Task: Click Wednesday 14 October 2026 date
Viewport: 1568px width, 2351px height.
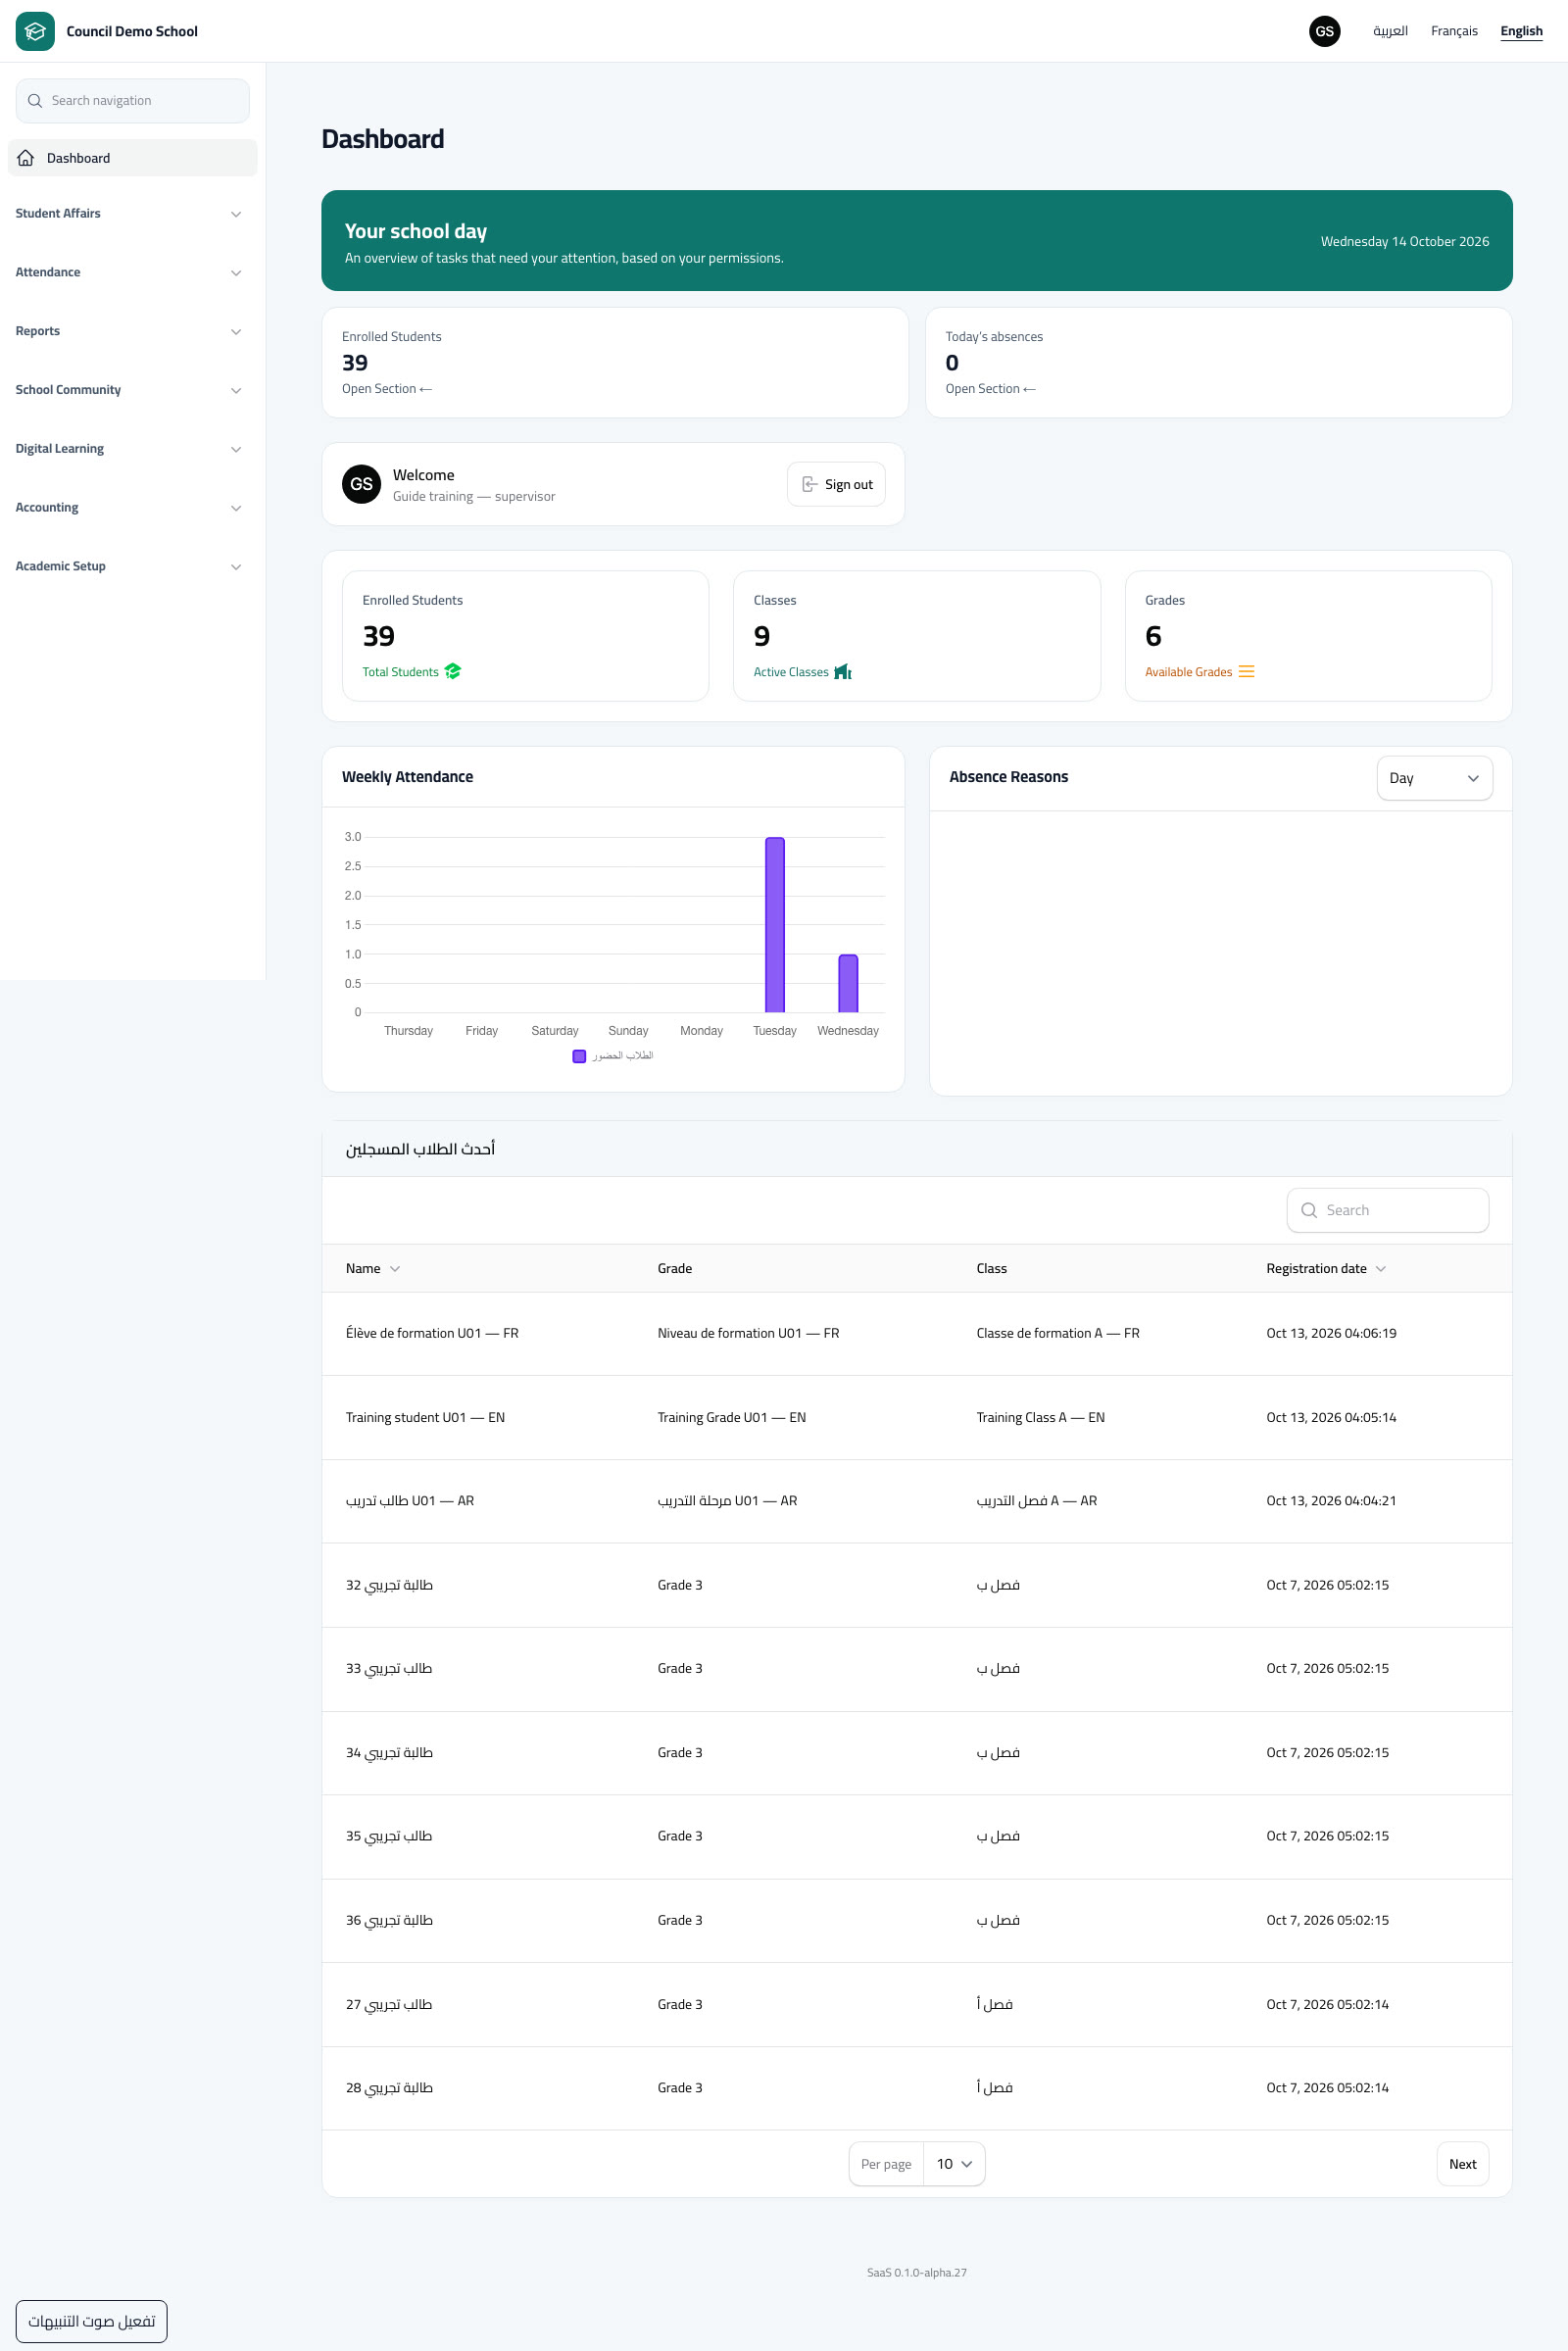Action: point(1404,241)
